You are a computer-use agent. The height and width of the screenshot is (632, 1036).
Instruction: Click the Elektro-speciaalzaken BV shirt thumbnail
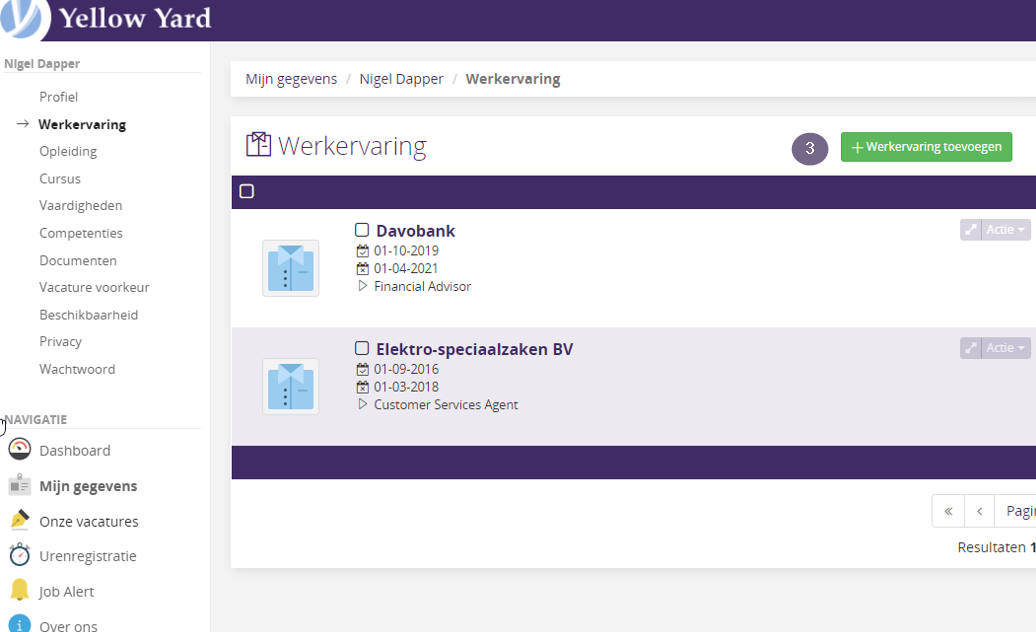[x=291, y=386]
